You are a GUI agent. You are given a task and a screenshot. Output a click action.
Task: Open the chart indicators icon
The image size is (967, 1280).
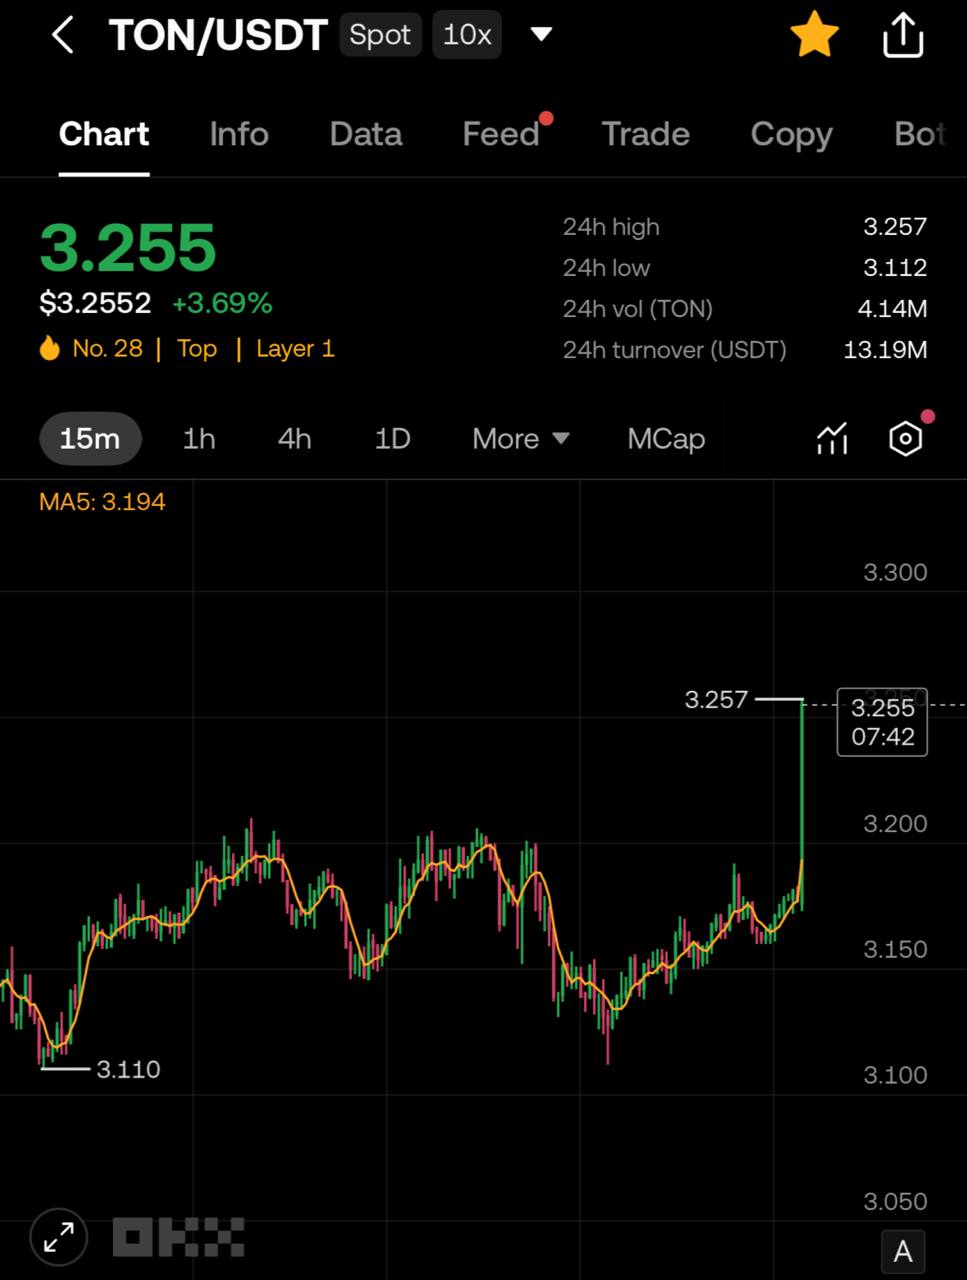coord(832,438)
